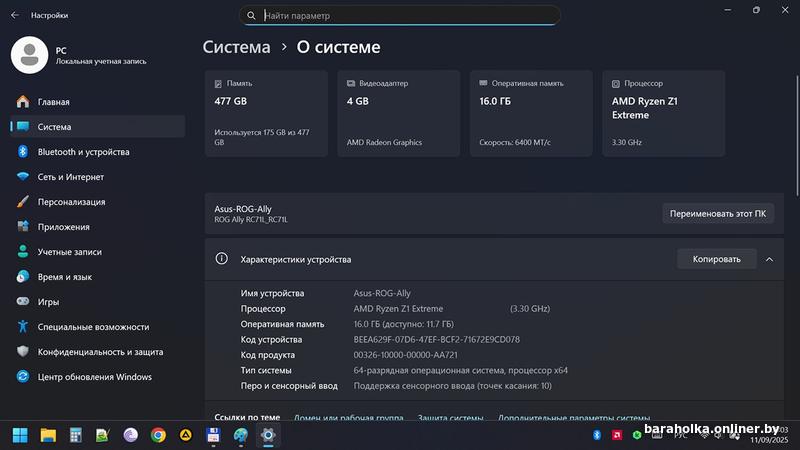800x450 pixels.
Task: Collapse Характеристики устройства section chevron
Action: 769,259
